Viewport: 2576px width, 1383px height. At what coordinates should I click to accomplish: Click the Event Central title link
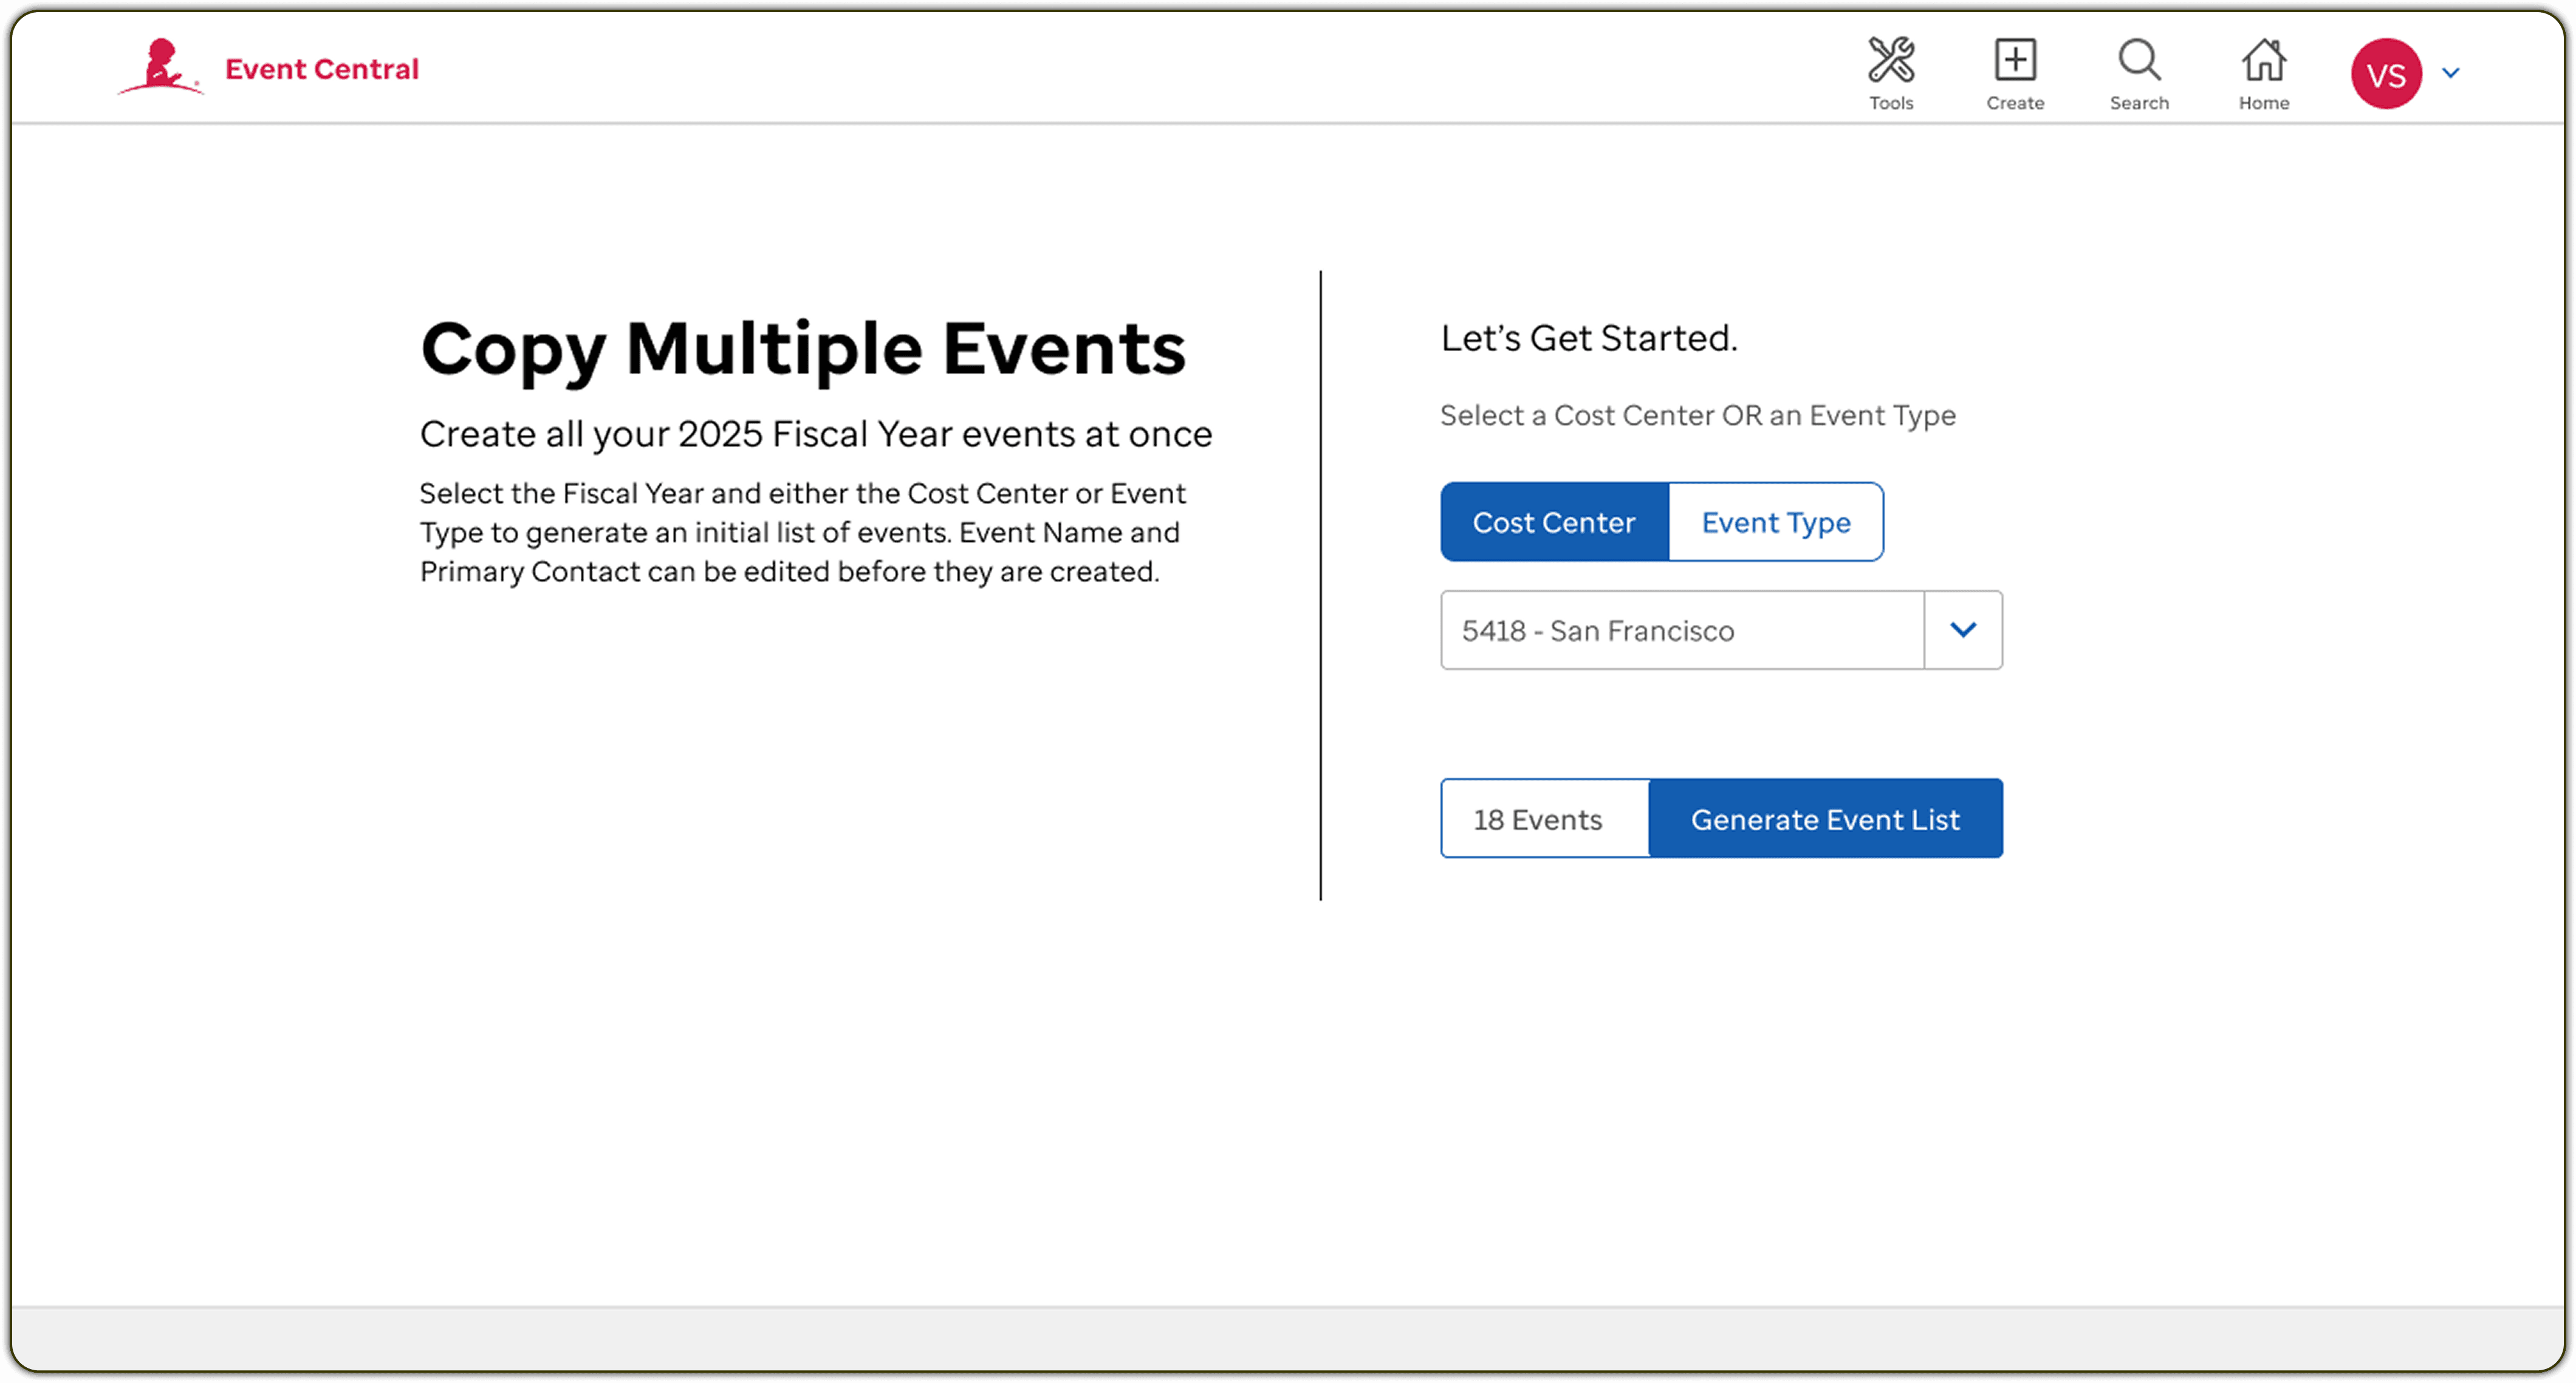(322, 69)
